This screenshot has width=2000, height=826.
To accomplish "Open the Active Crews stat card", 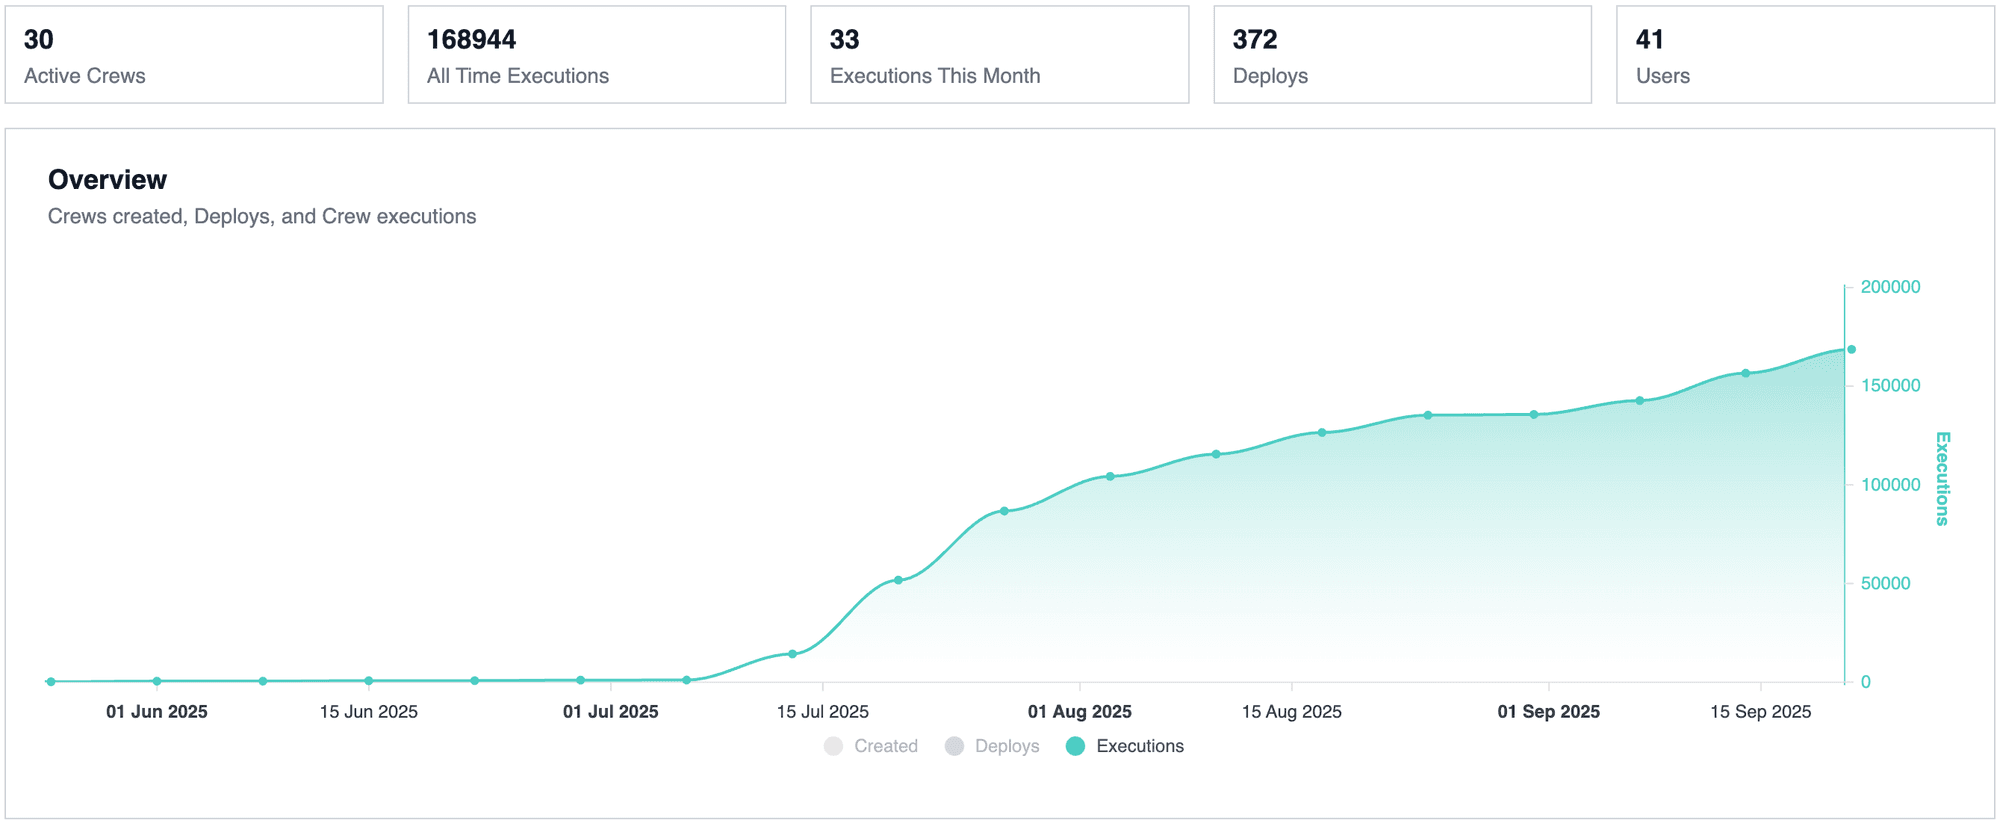I will [x=194, y=55].
